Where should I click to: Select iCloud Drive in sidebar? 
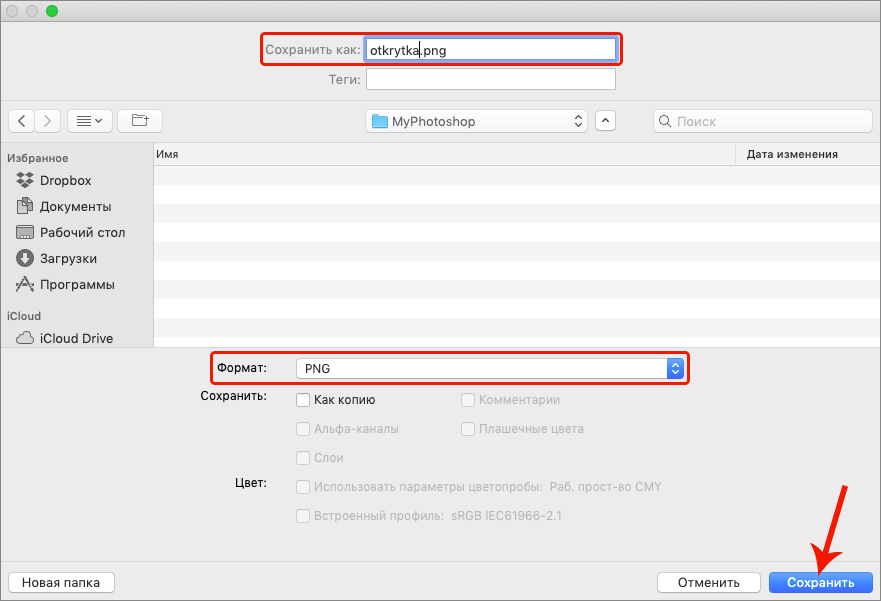[76, 338]
